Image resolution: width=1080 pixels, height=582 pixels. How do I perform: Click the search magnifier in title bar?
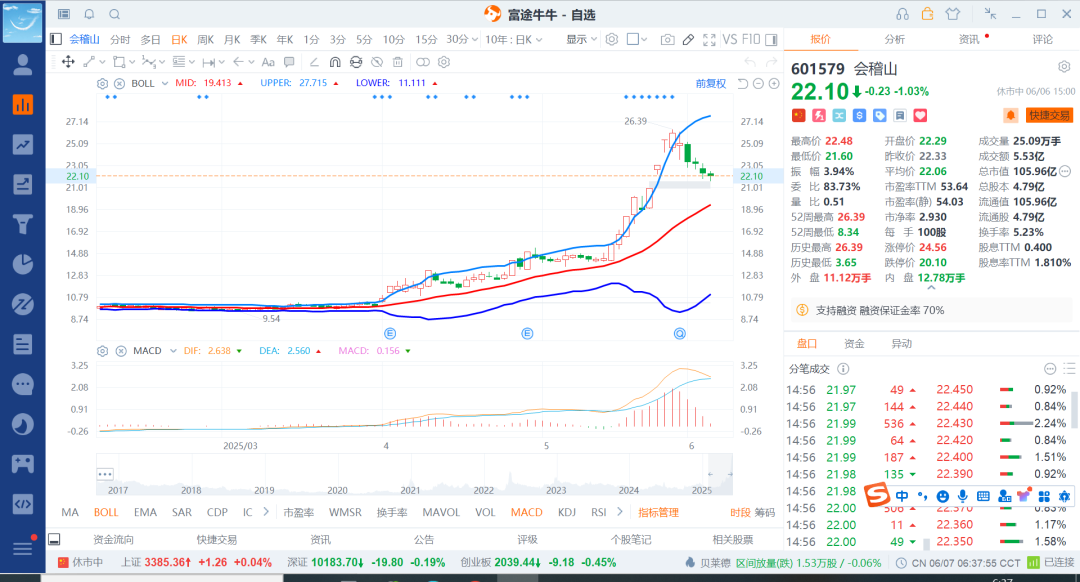(x=114, y=14)
